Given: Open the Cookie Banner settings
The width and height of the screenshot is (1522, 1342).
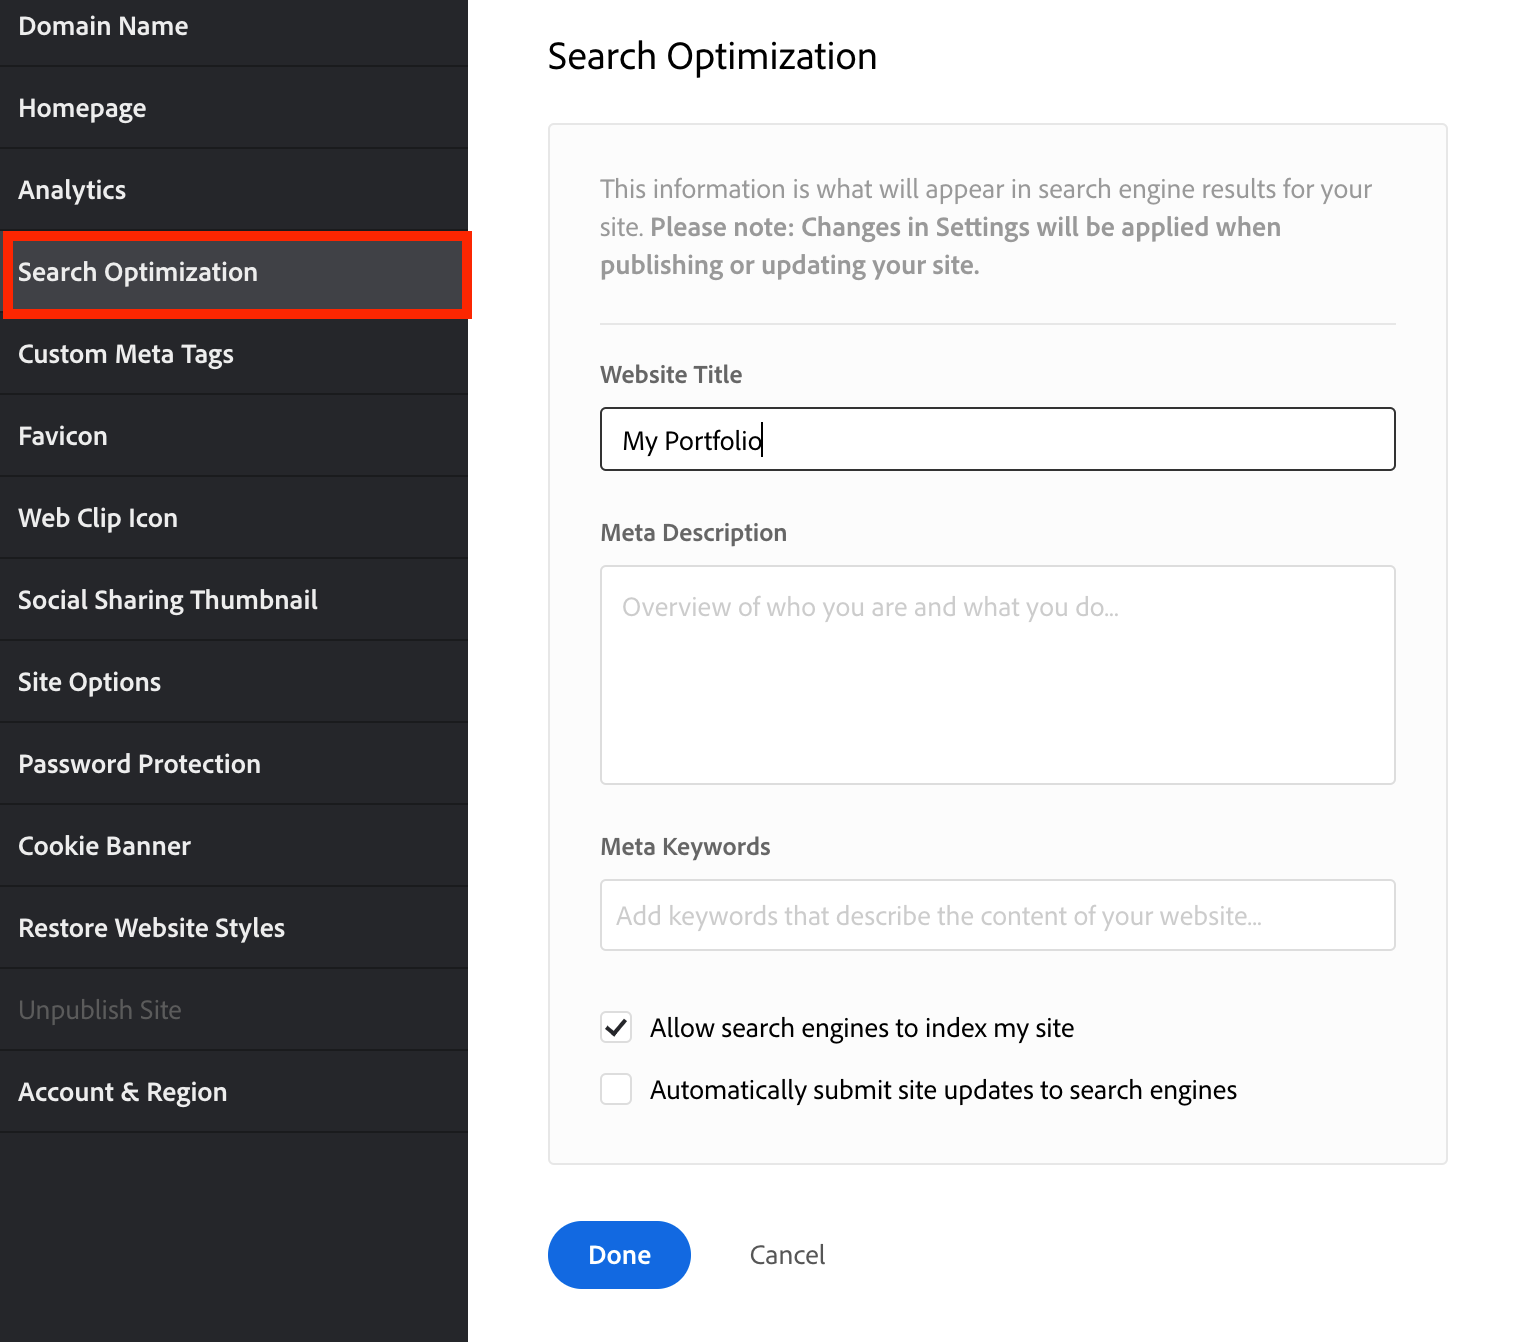Looking at the screenshot, I should point(104,845).
